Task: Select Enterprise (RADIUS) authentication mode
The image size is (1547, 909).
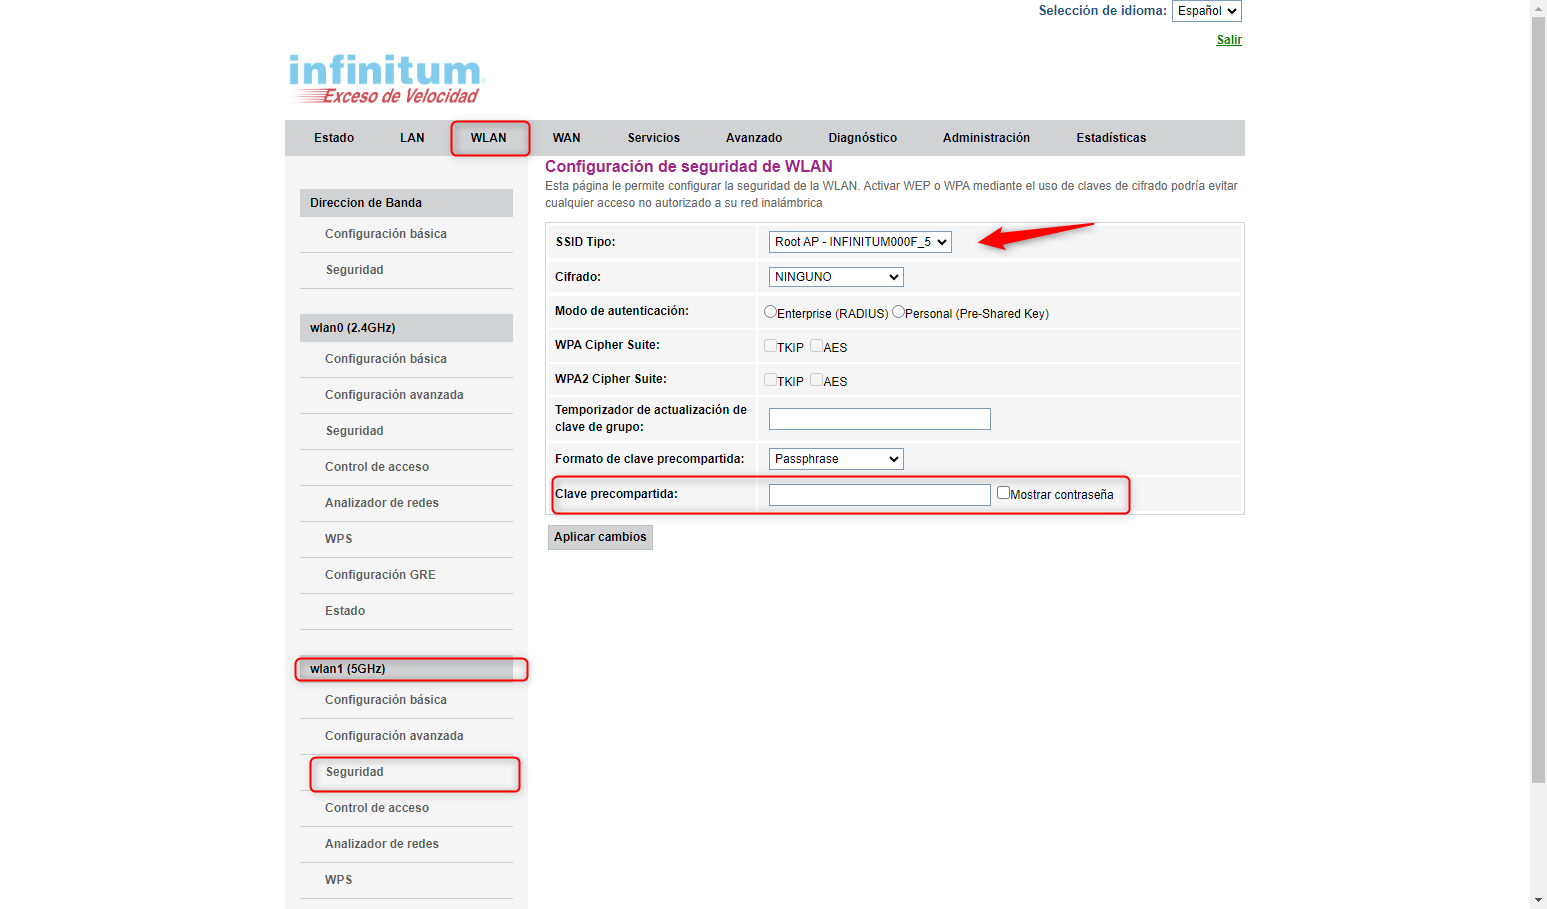Action: 770,312
